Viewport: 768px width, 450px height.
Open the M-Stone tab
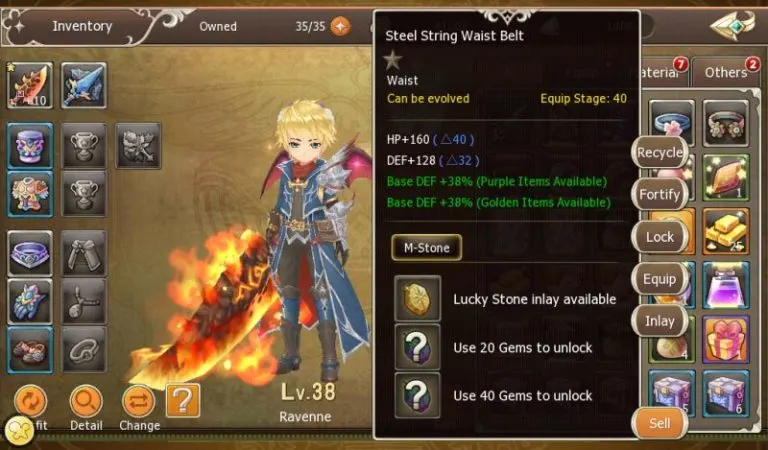[427, 247]
